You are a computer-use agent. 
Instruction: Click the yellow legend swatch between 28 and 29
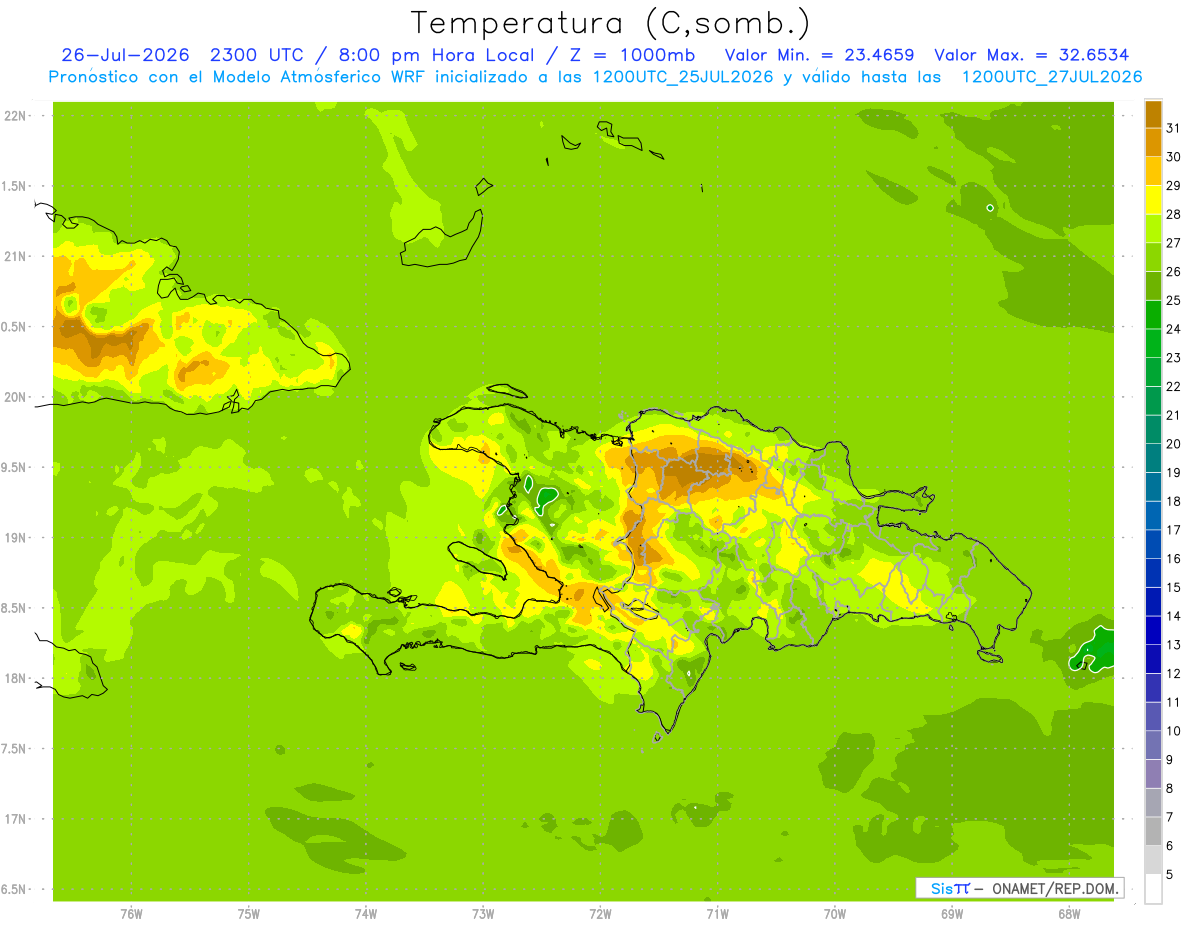click(x=1153, y=200)
